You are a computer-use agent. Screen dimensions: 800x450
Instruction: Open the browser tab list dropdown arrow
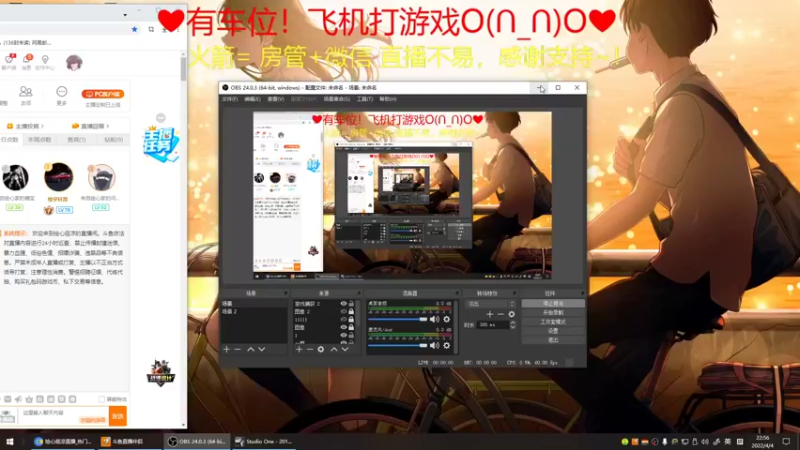pos(125,15)
